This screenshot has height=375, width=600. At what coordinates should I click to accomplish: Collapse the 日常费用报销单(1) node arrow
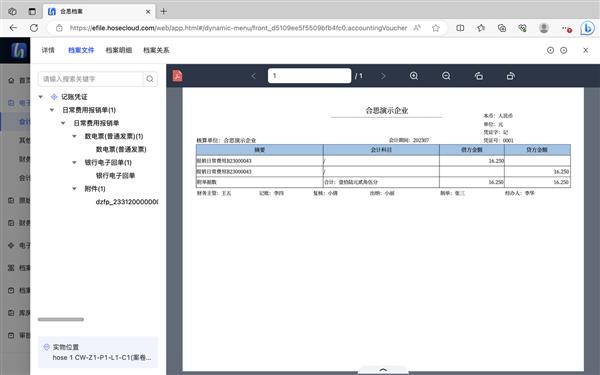[52, 110]
